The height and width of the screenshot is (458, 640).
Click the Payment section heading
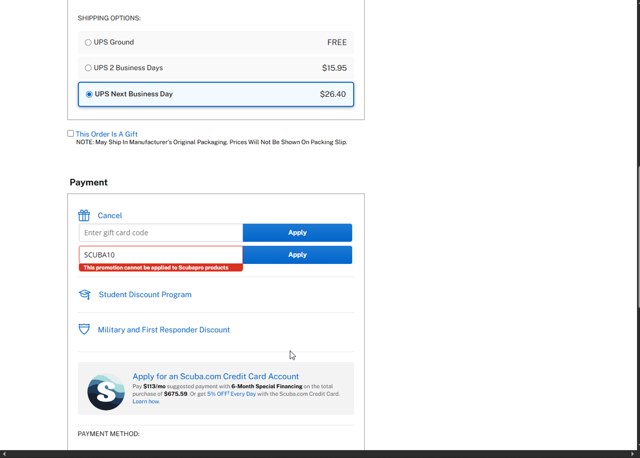89,182
